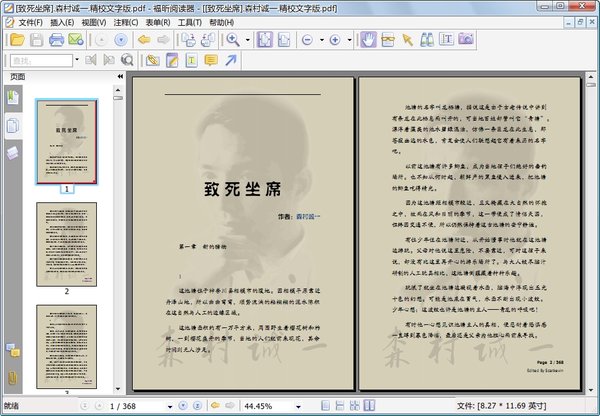The image size is (600, 416).
Task: Open the Attachments sidebar panel
Action: coord(13,378)
